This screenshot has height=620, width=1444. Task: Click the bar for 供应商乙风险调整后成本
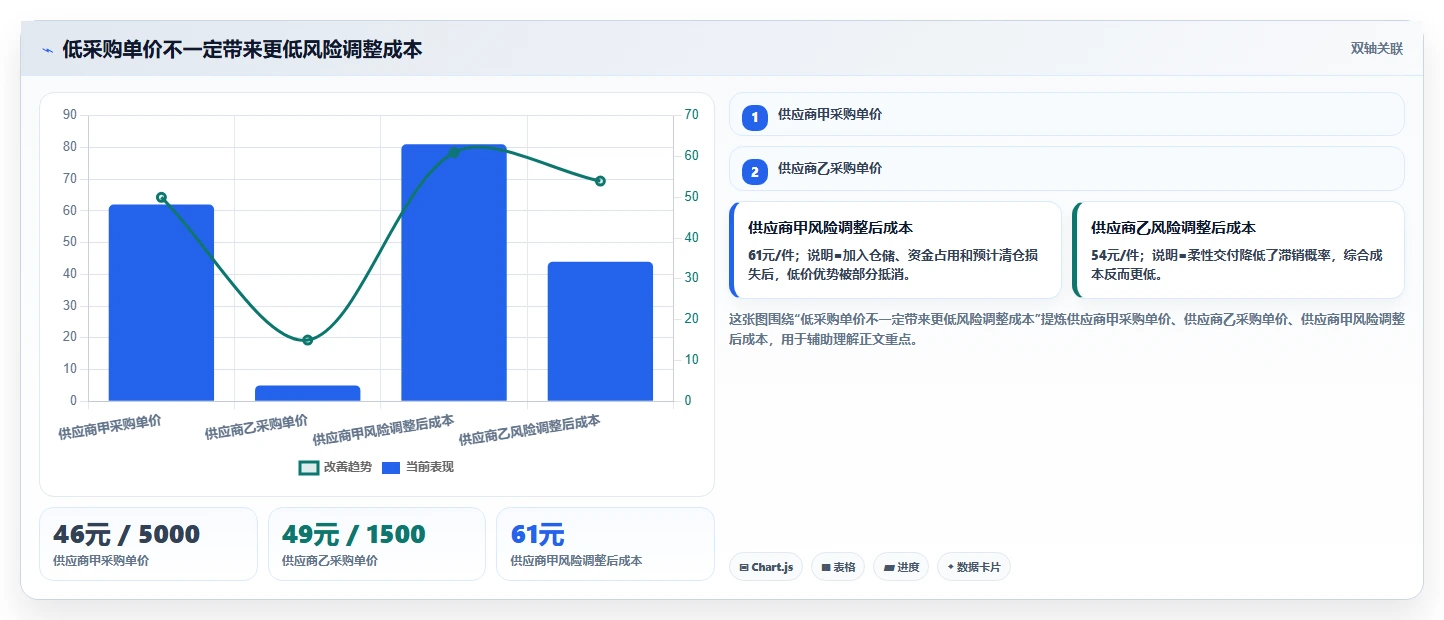pos(600,331)
